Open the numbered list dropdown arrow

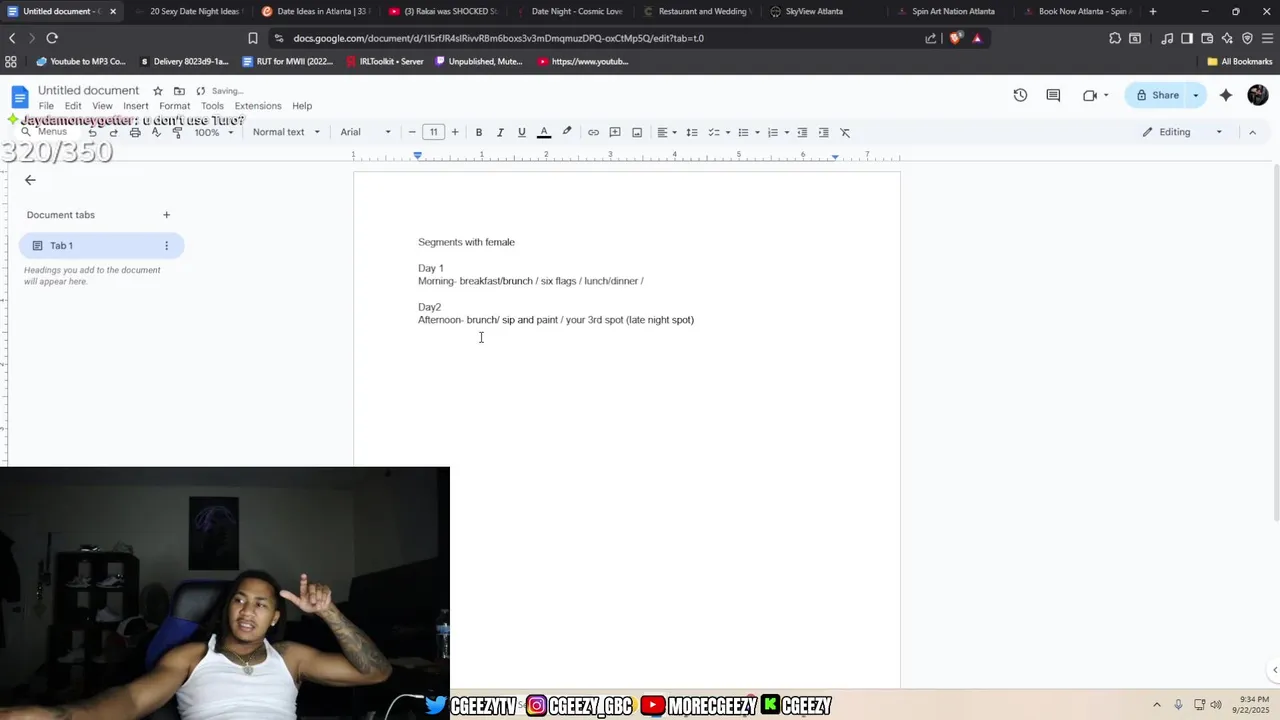(787, 132)
